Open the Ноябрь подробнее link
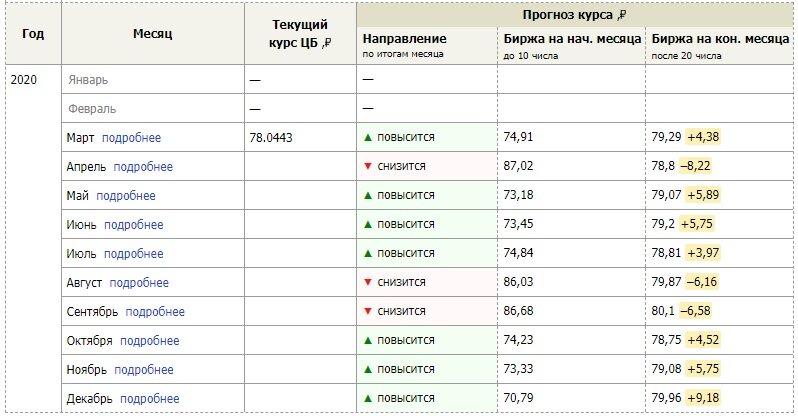Image resolution: width=798 pixels, height=416 pixels. click(144, 370)
